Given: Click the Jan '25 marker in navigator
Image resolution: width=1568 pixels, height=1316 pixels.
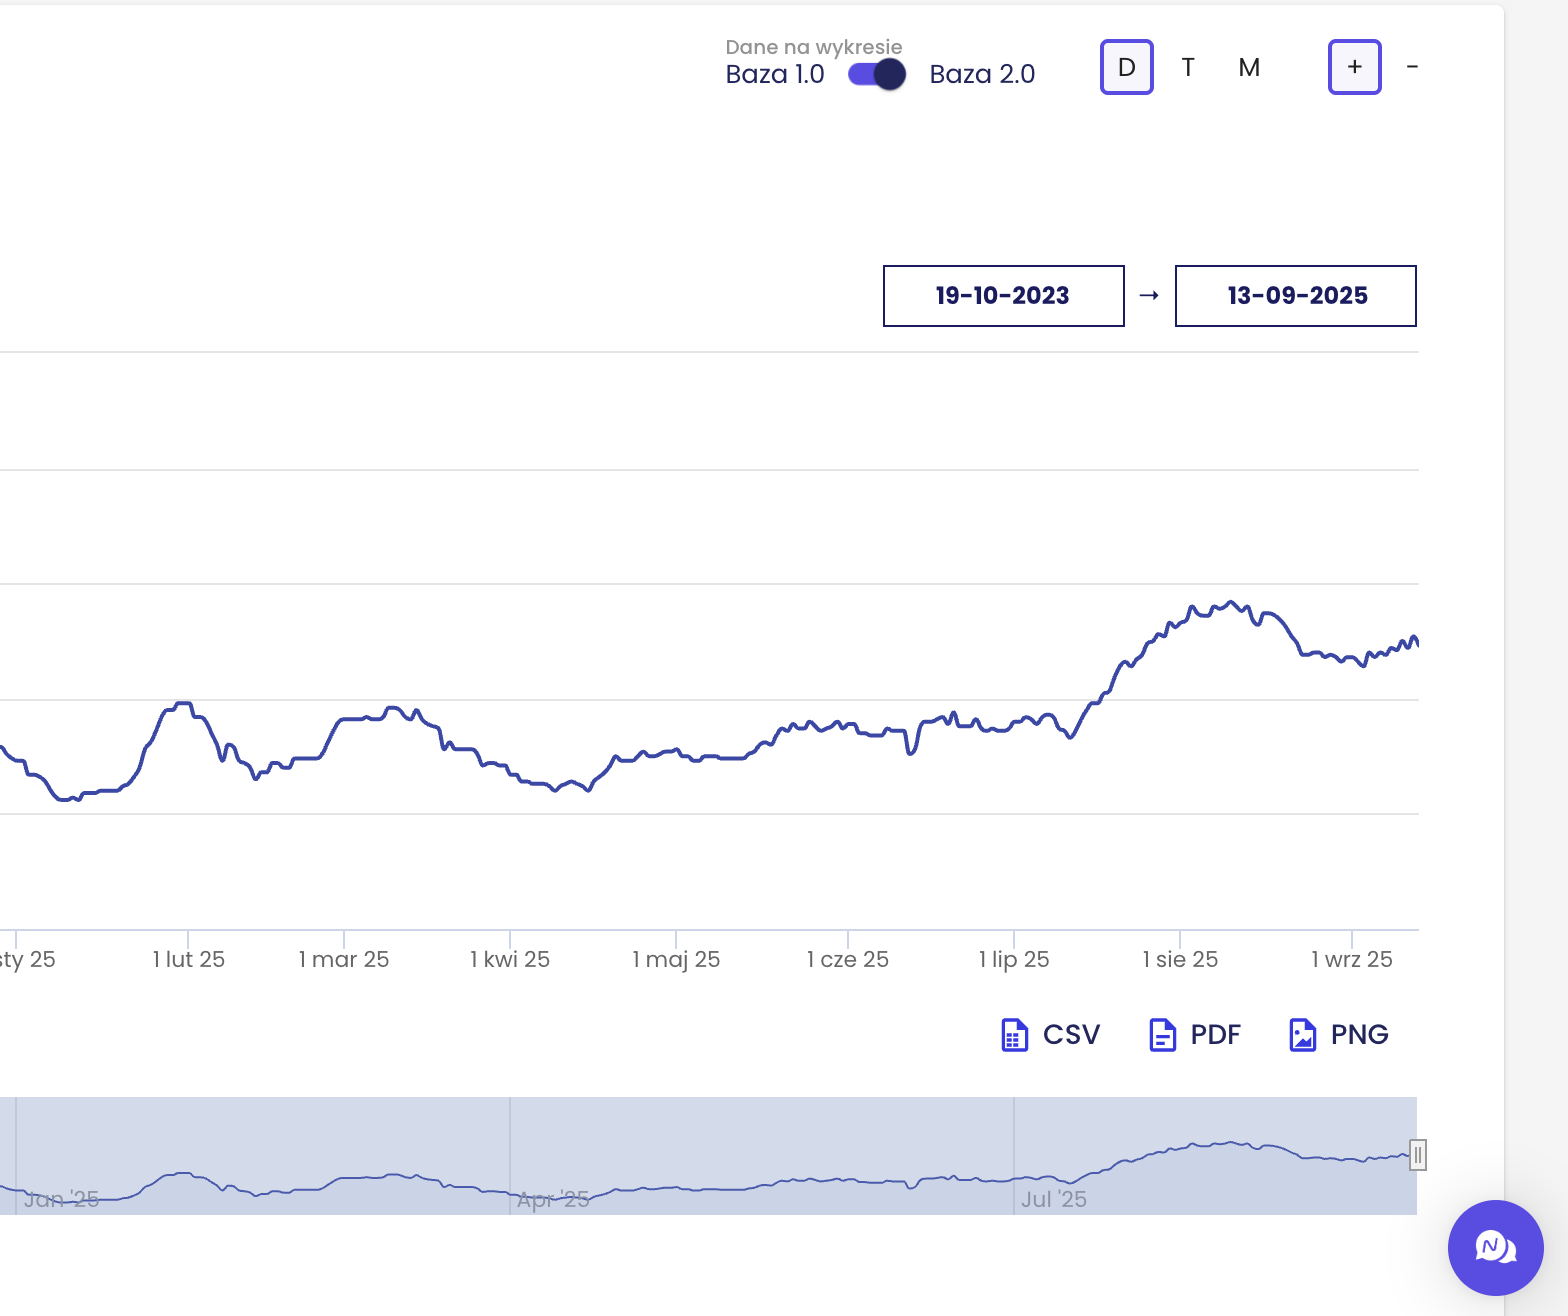Looking at the screenshot, I should pos(61,1199).
